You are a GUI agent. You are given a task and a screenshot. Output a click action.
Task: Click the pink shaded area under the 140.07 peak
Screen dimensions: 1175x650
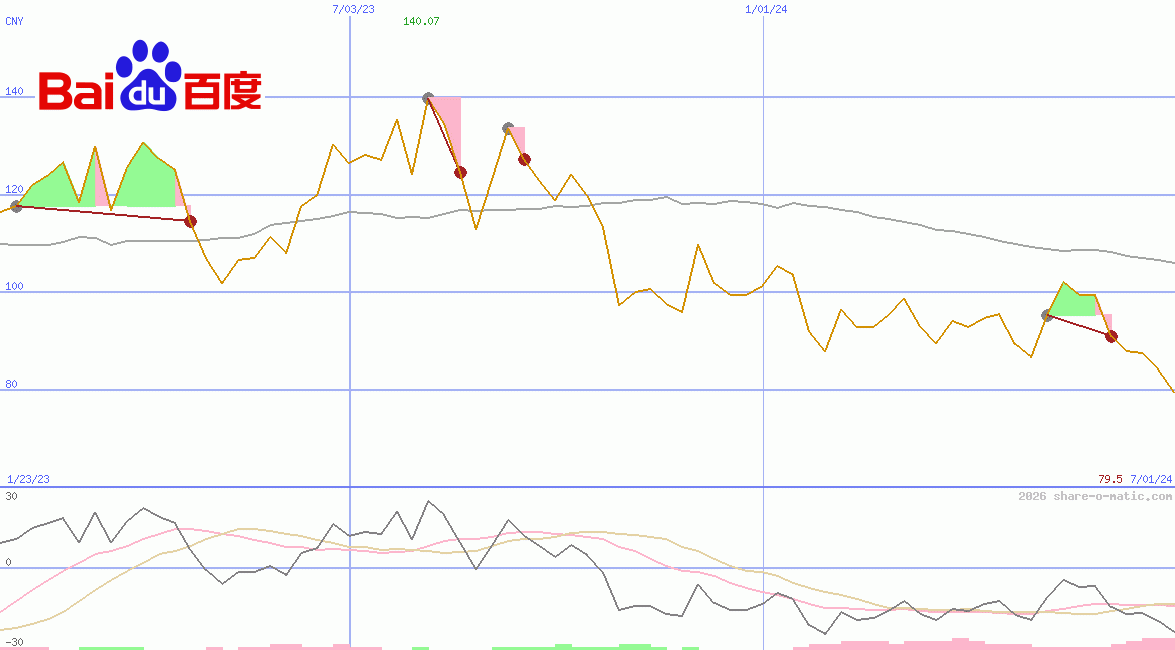448,125
